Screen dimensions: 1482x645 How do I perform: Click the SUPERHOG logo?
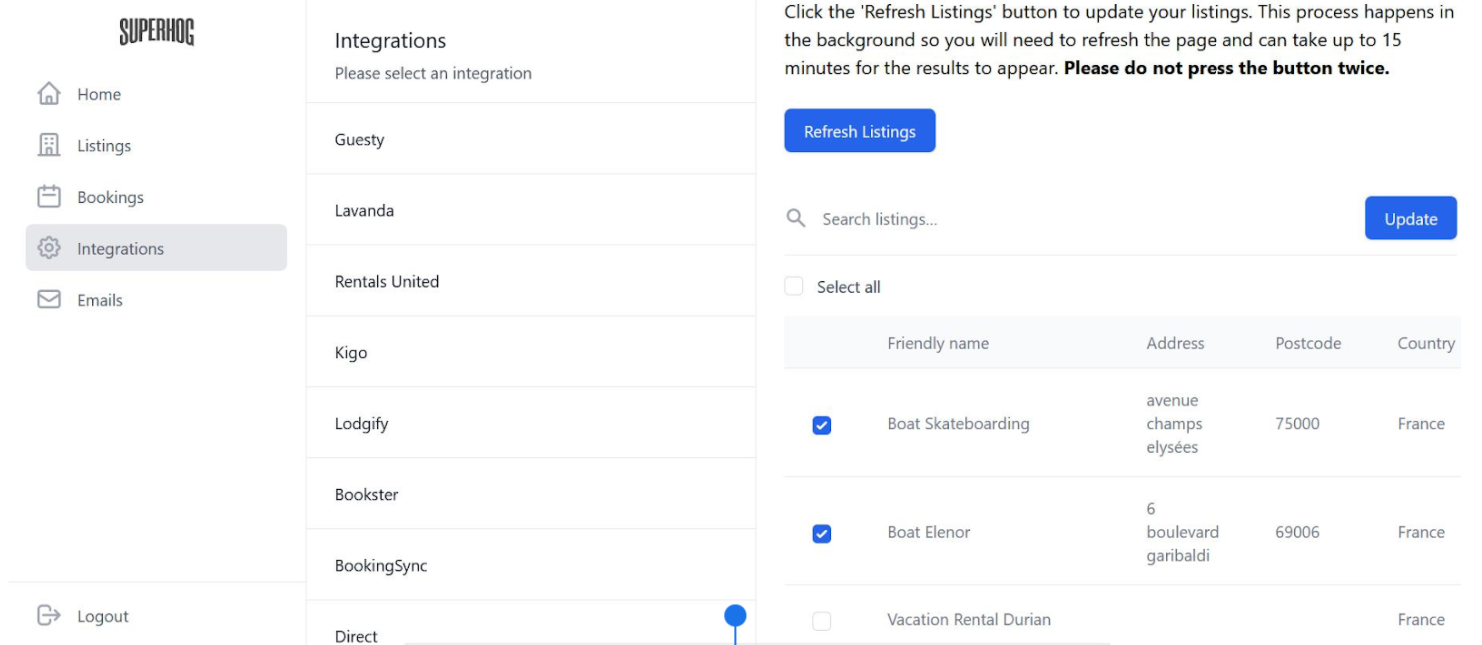tap(156, 32)
